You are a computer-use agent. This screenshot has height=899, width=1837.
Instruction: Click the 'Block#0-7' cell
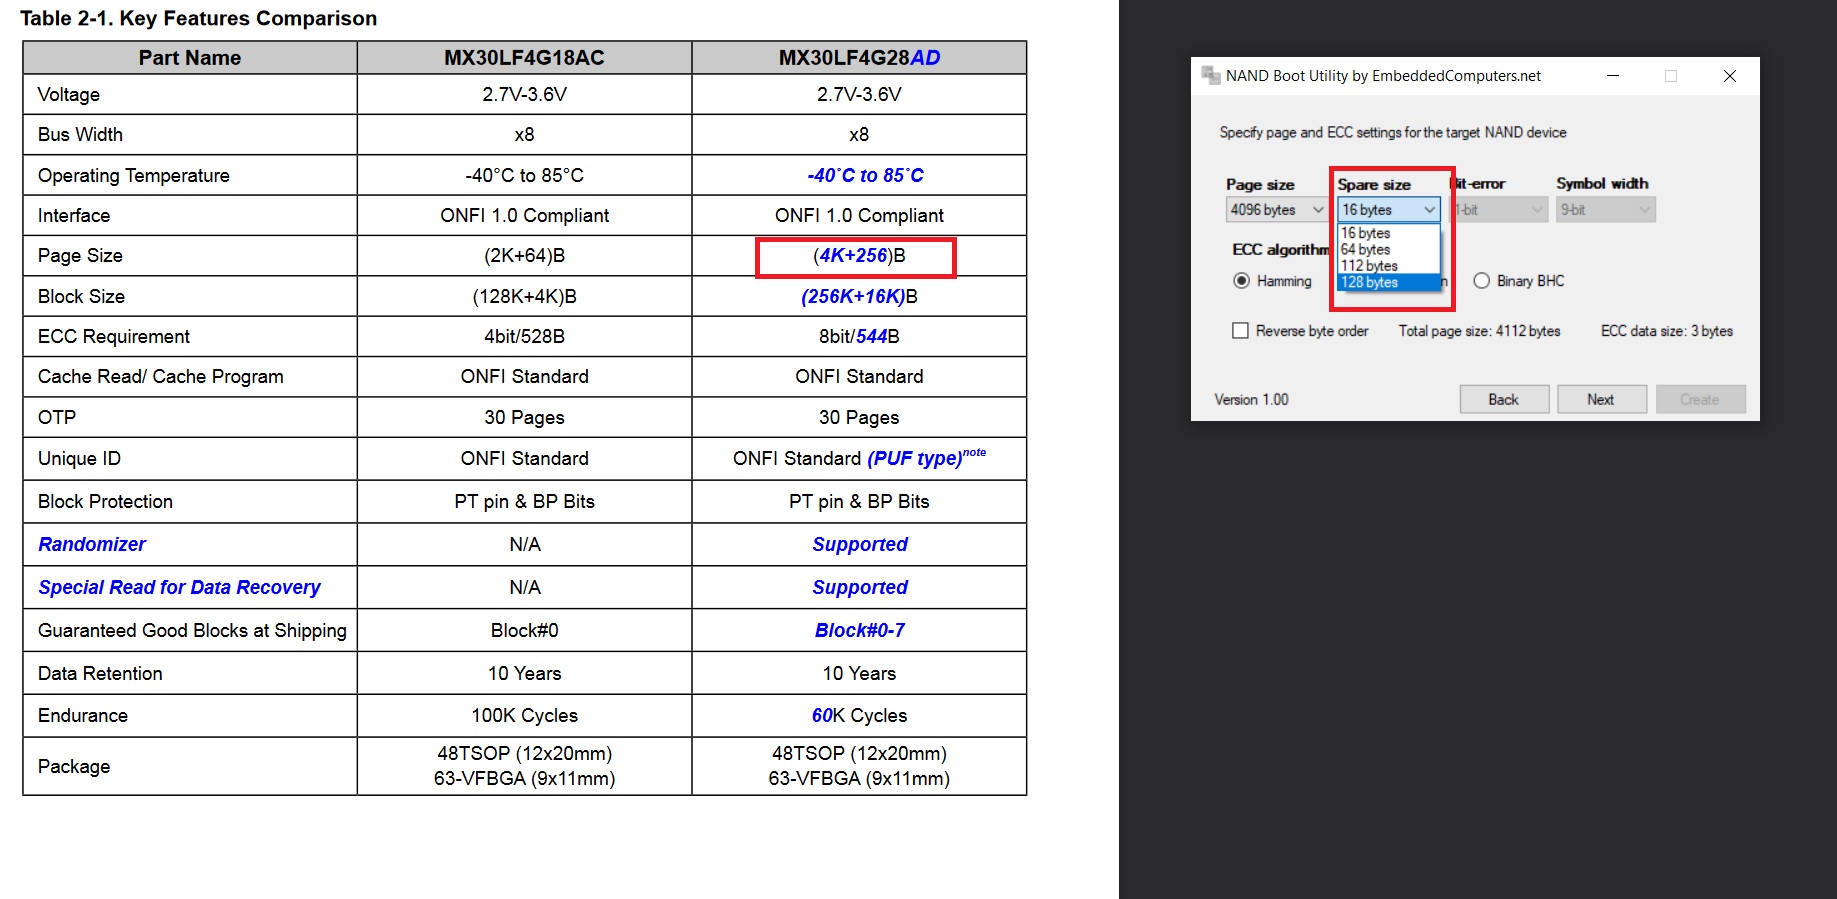(x=860, y=630)
